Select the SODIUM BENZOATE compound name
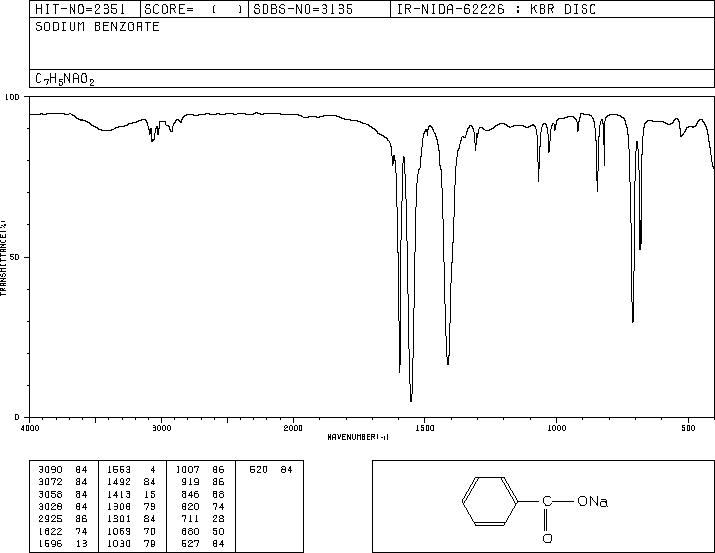The image size is (715, 553). (x=97, y=26)
